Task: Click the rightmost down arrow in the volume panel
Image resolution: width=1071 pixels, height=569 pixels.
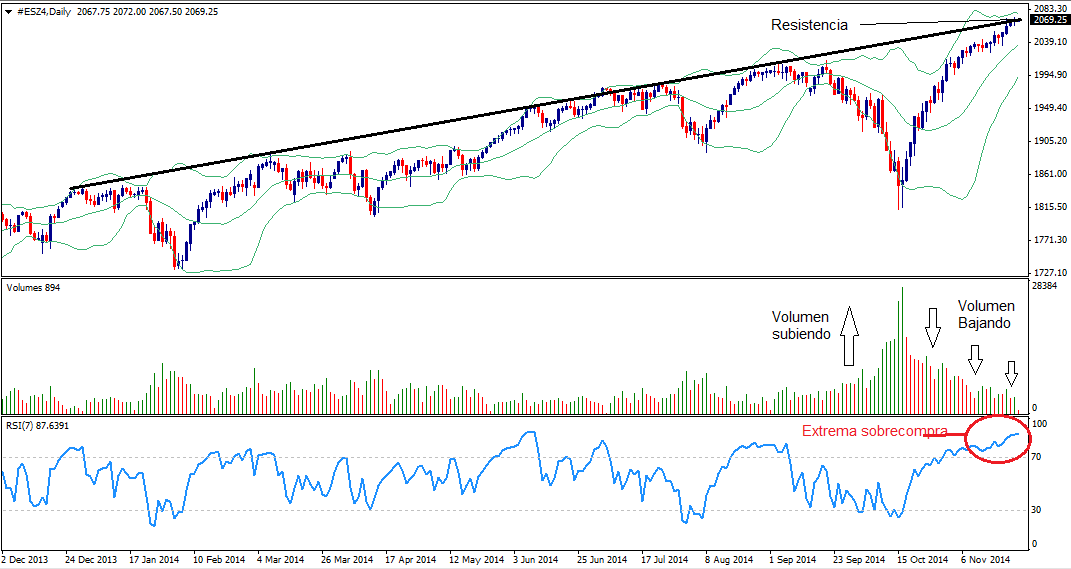Action: click(x=1012, y=373)
